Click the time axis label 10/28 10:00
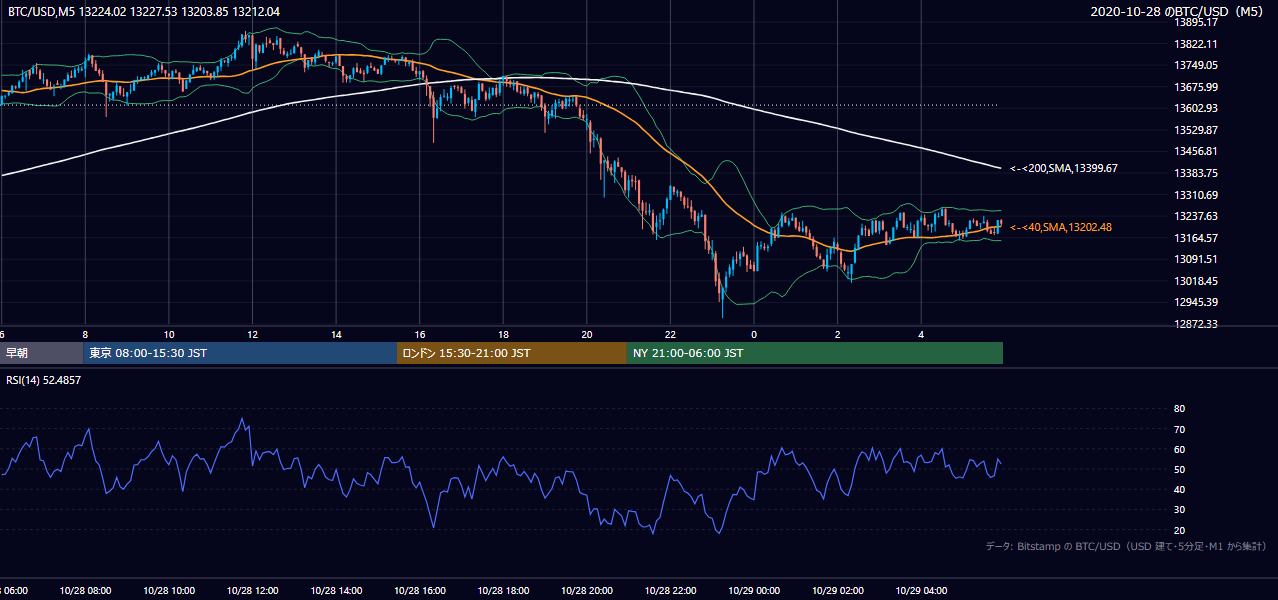This screenshot has height=600, width=1278. pos(169,590)
